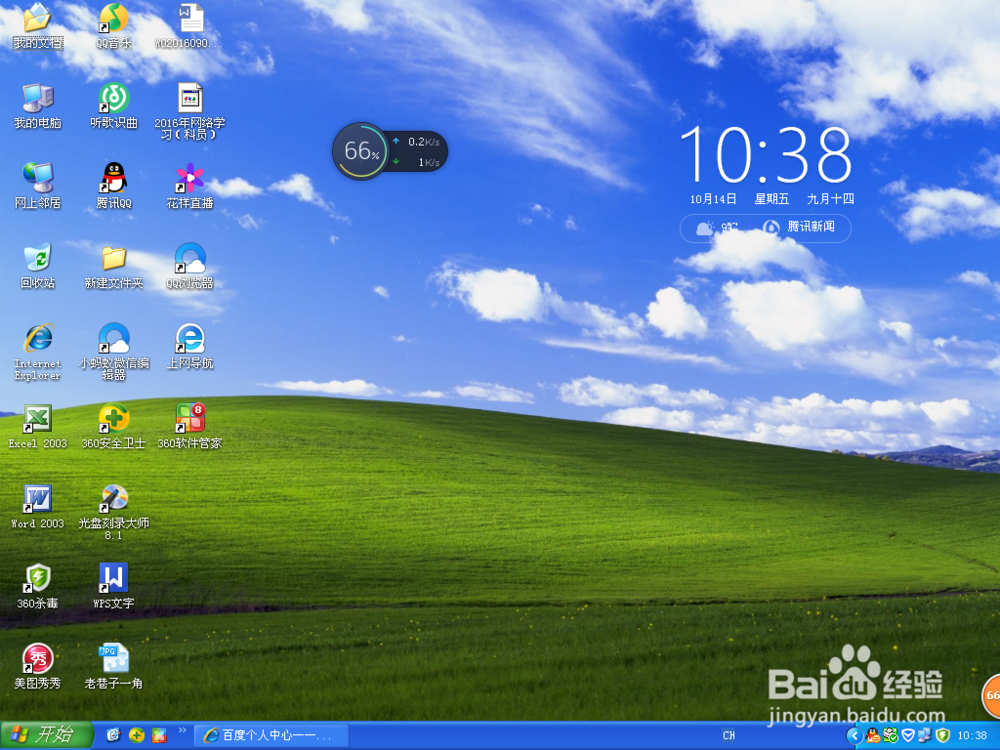Screen dimensions: 1000x750
Task: Open the 上网导航 shortcut
Action: 189,346
